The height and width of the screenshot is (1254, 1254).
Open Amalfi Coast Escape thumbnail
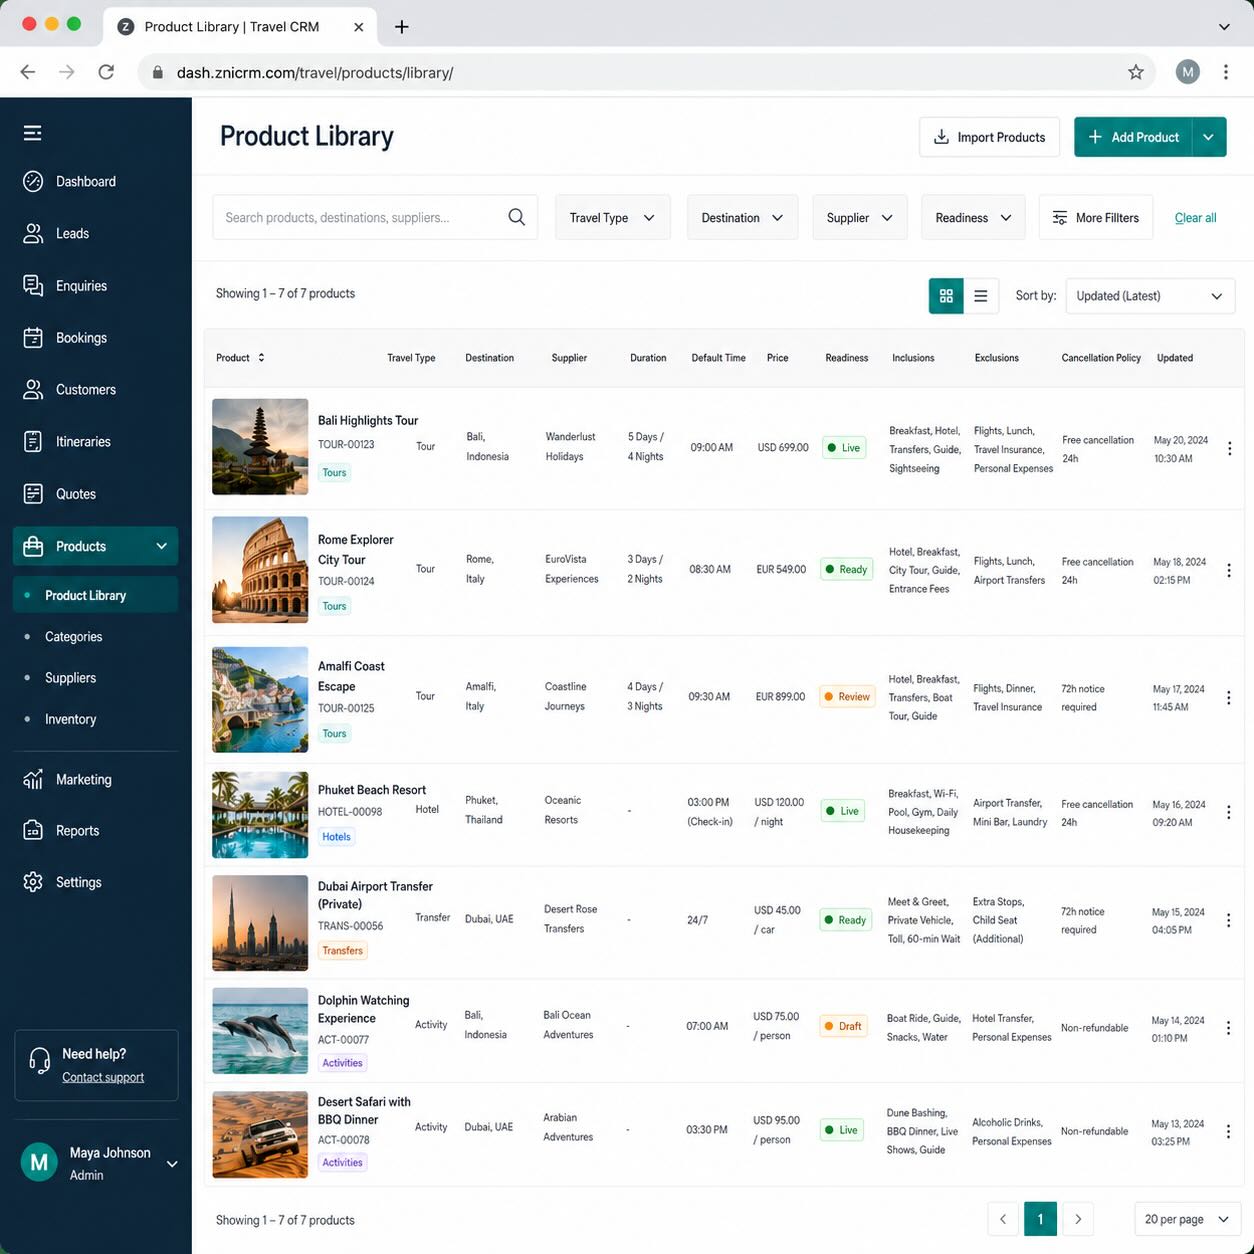click(260, 699)
